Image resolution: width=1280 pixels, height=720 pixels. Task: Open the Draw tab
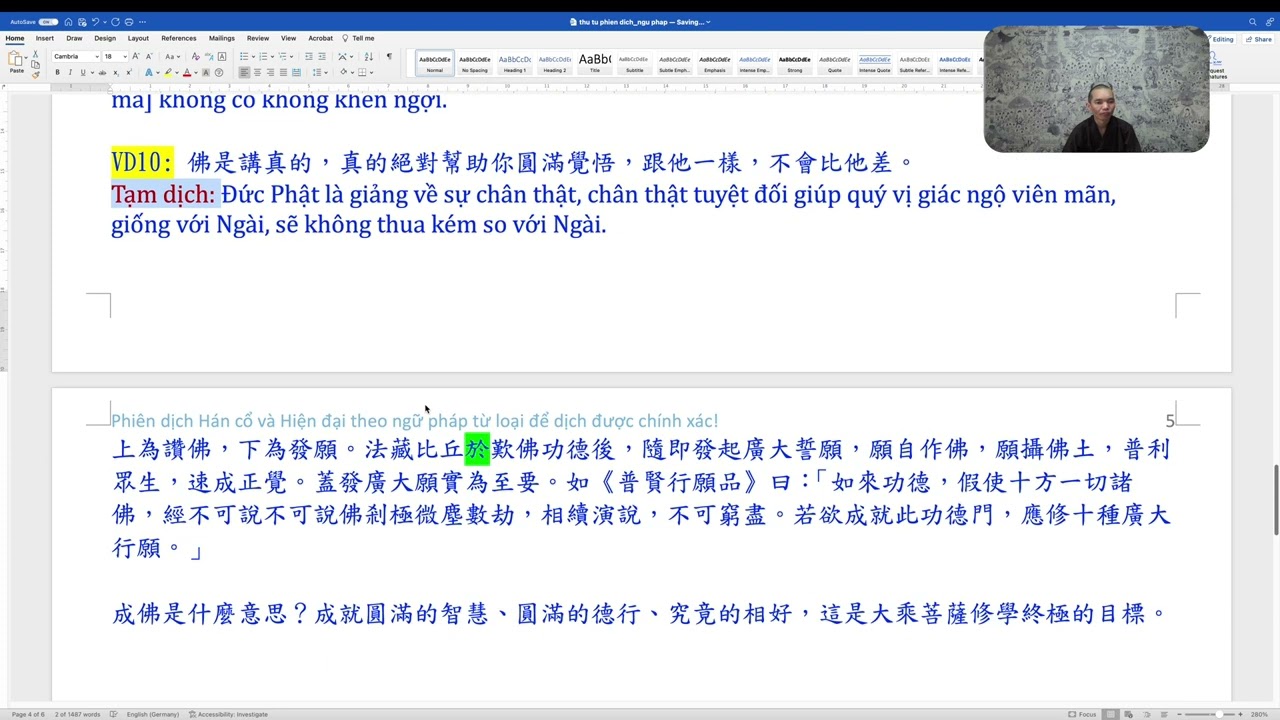[x=74, y=38]
